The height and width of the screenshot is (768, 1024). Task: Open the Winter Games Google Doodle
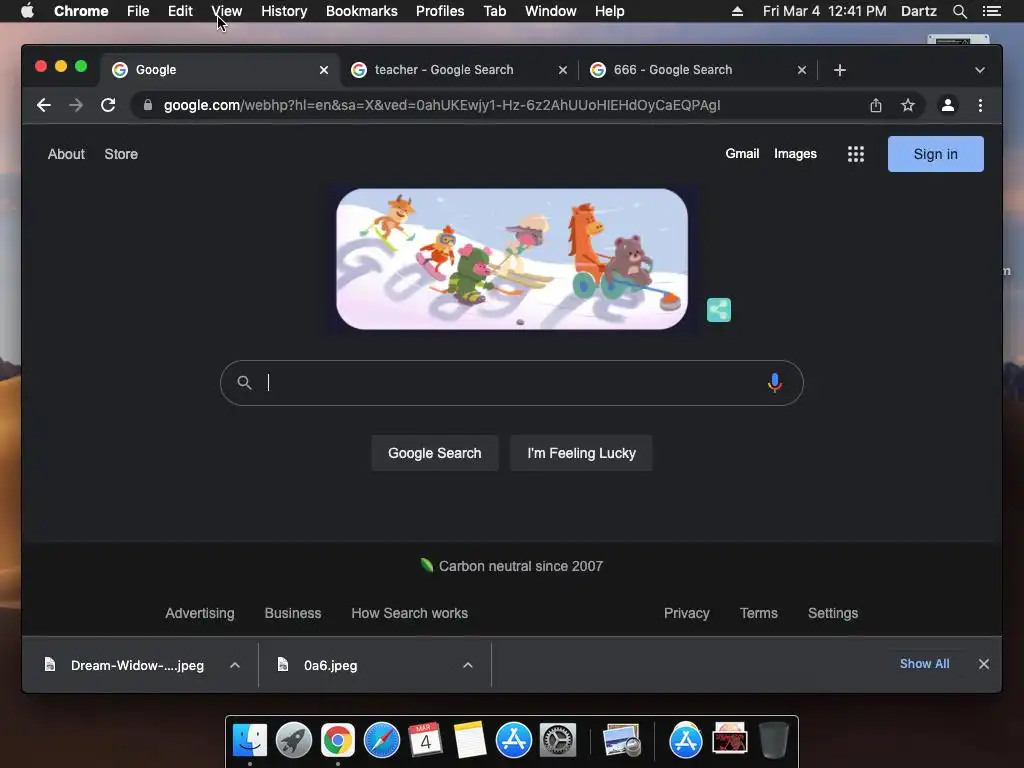511,259
